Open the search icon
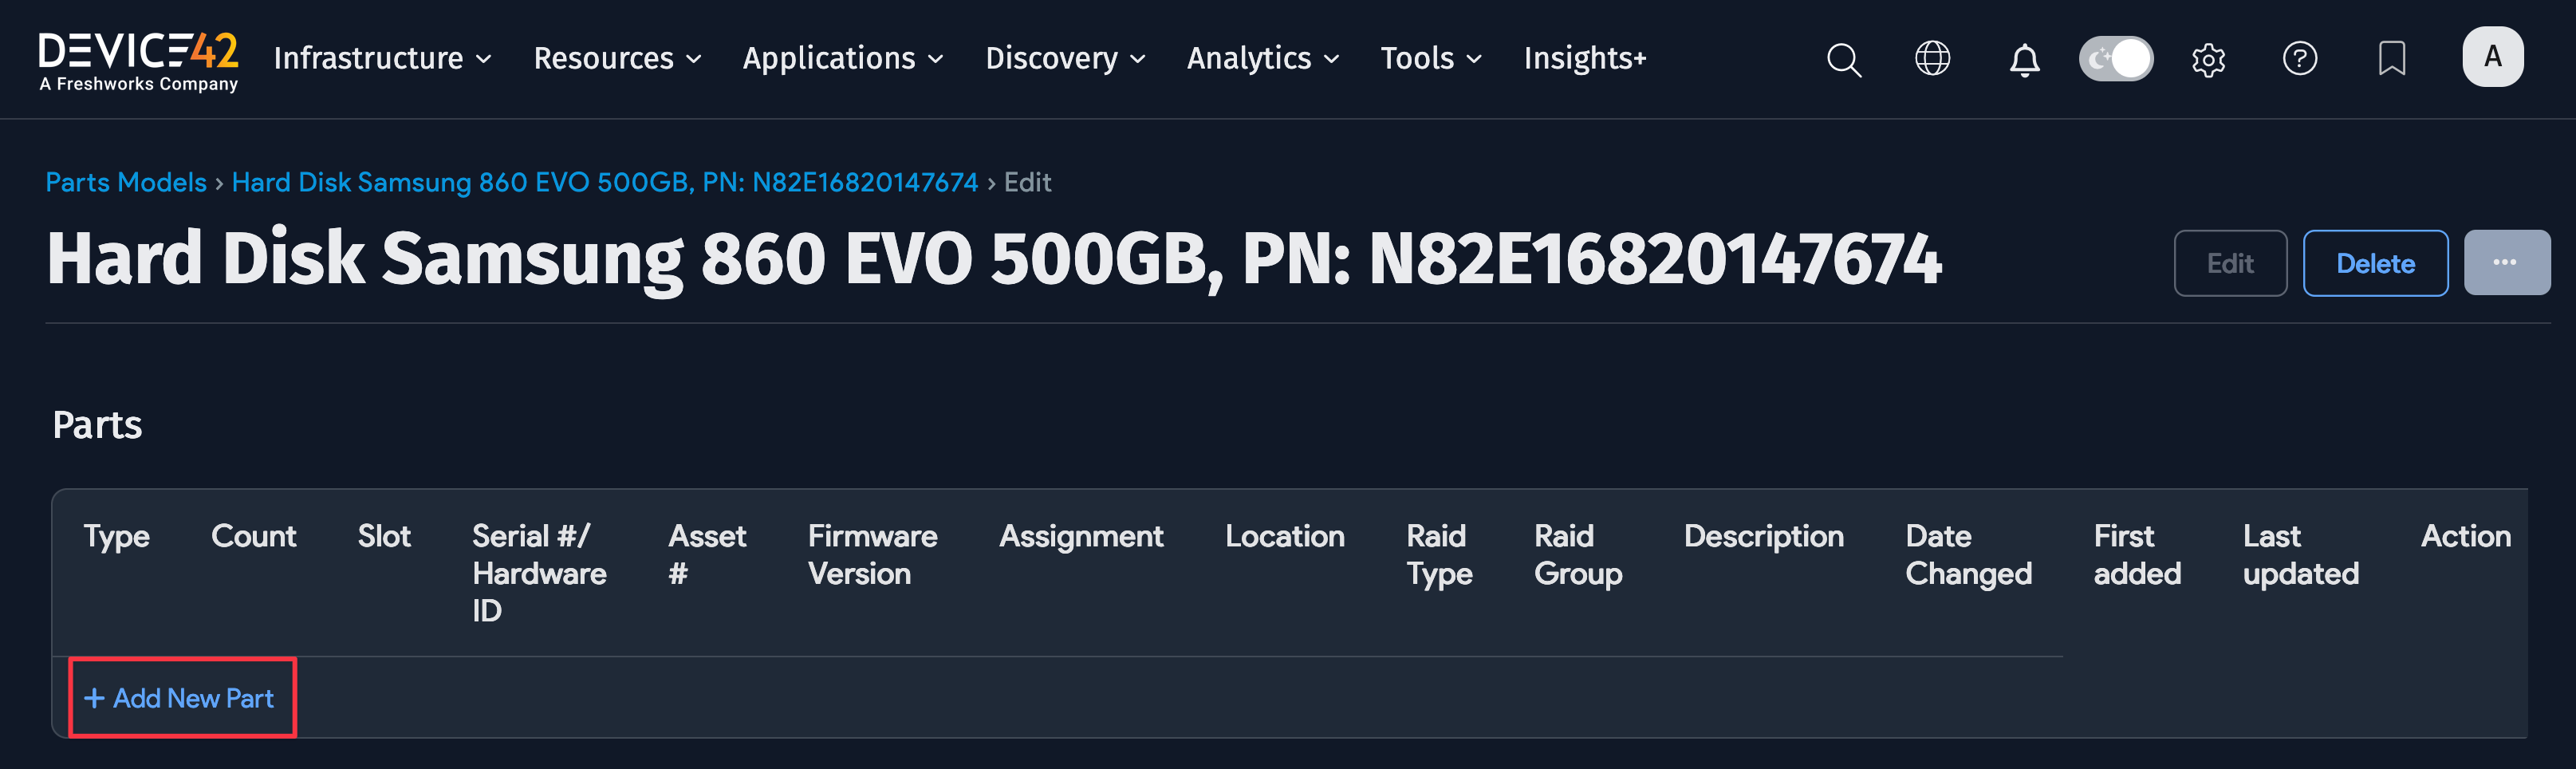This screenshot has height=769, width=2576. tap(1843, 59)
